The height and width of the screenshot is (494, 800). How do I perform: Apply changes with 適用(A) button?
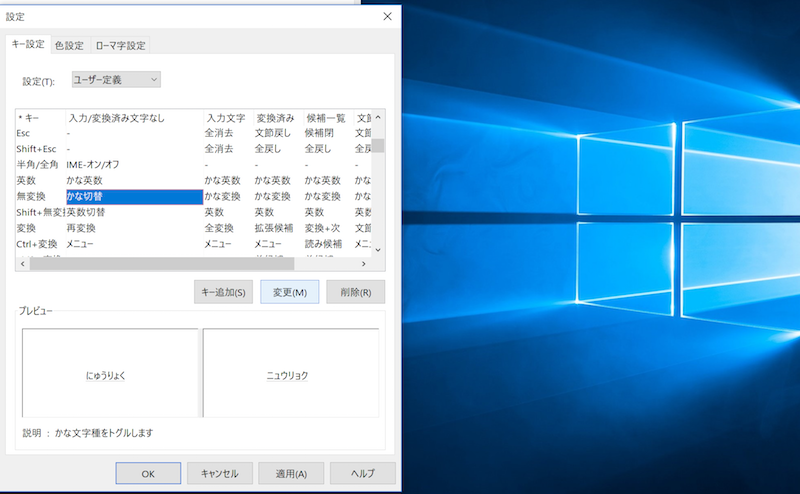[291, 473]
